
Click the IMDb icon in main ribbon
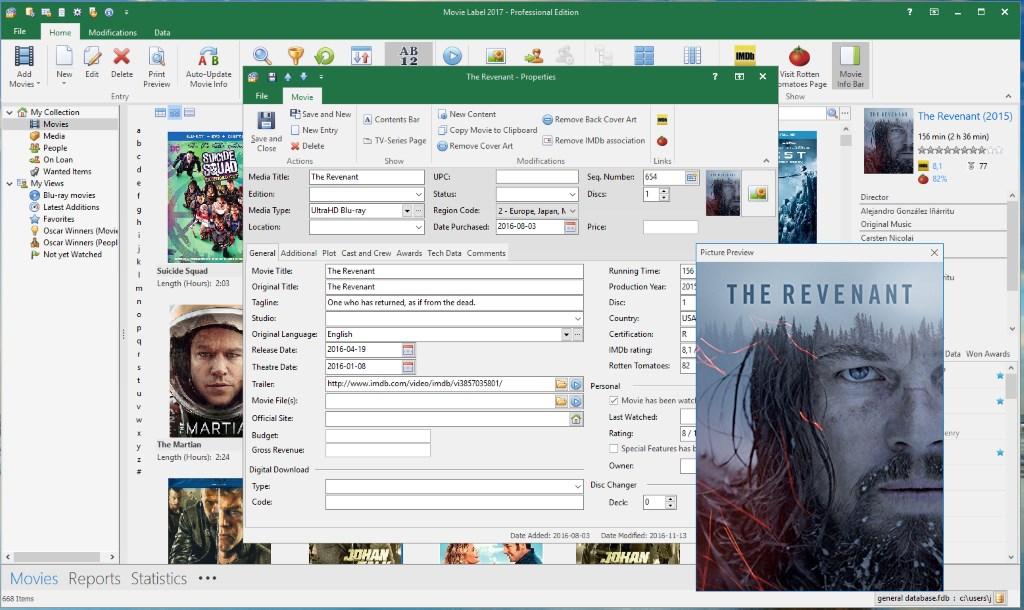click(744, 56)
